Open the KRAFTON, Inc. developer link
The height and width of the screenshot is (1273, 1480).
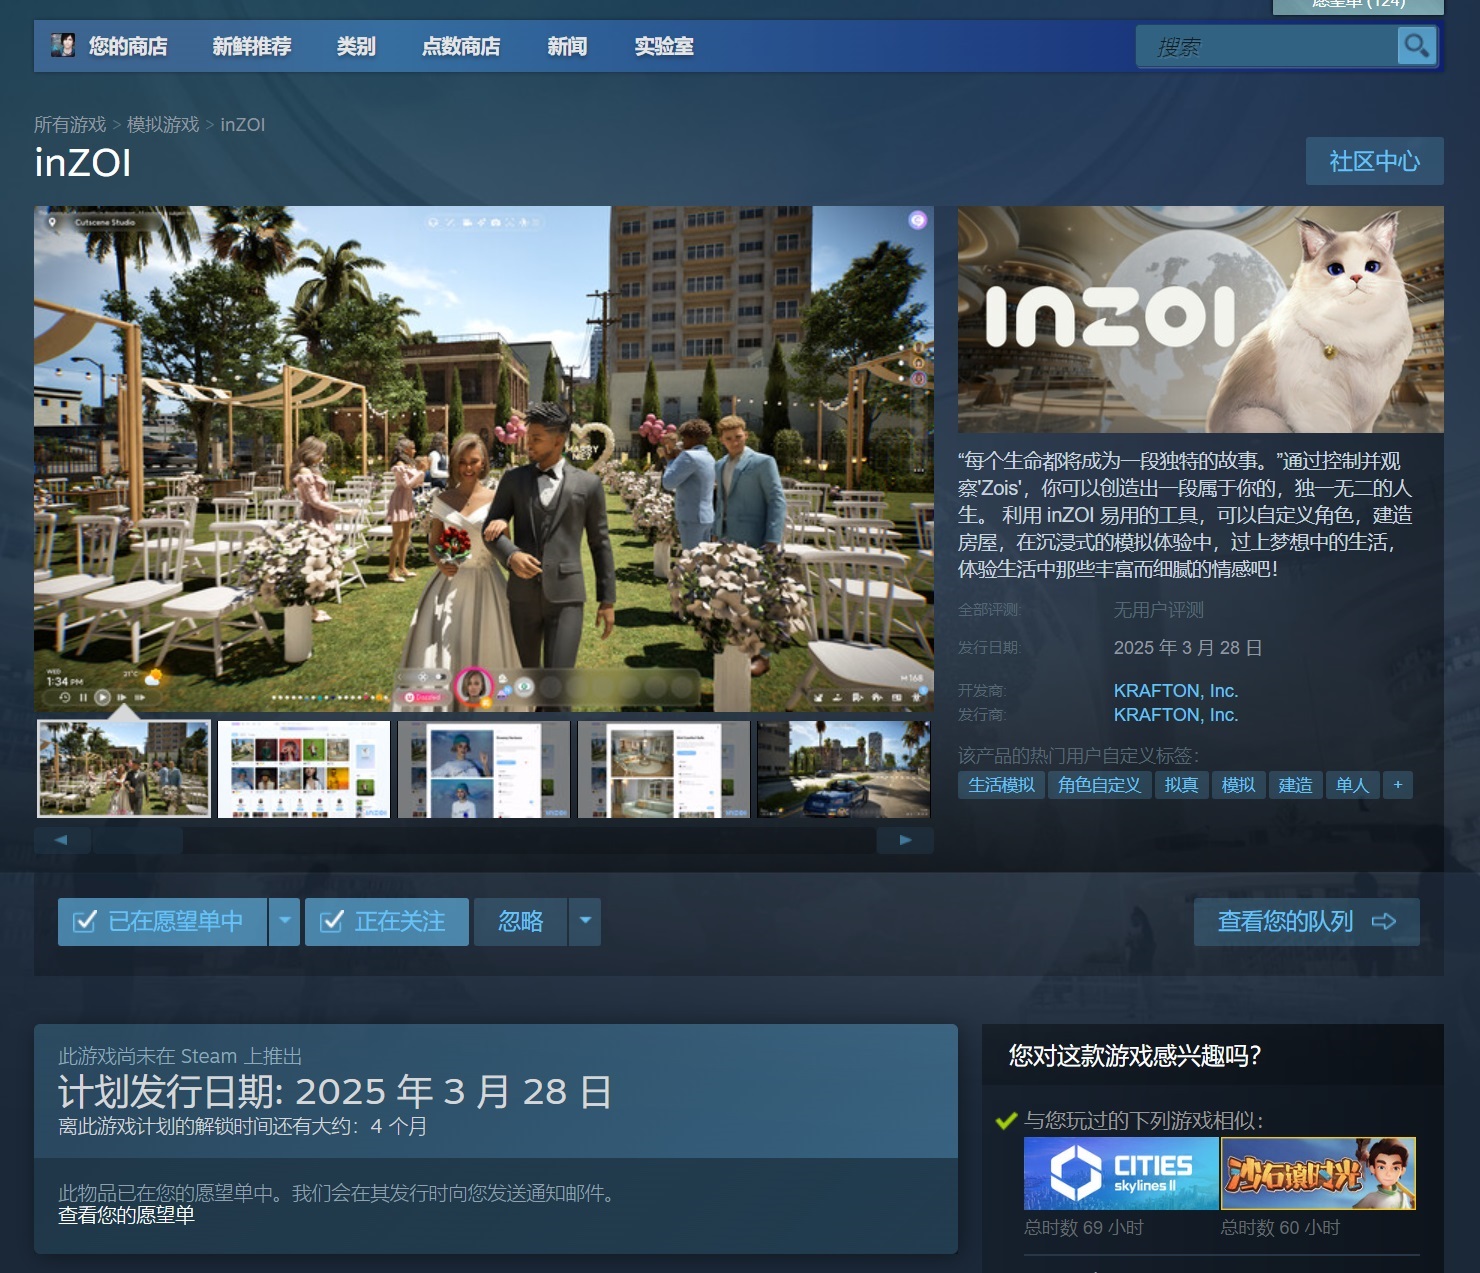coord(1176,691)
